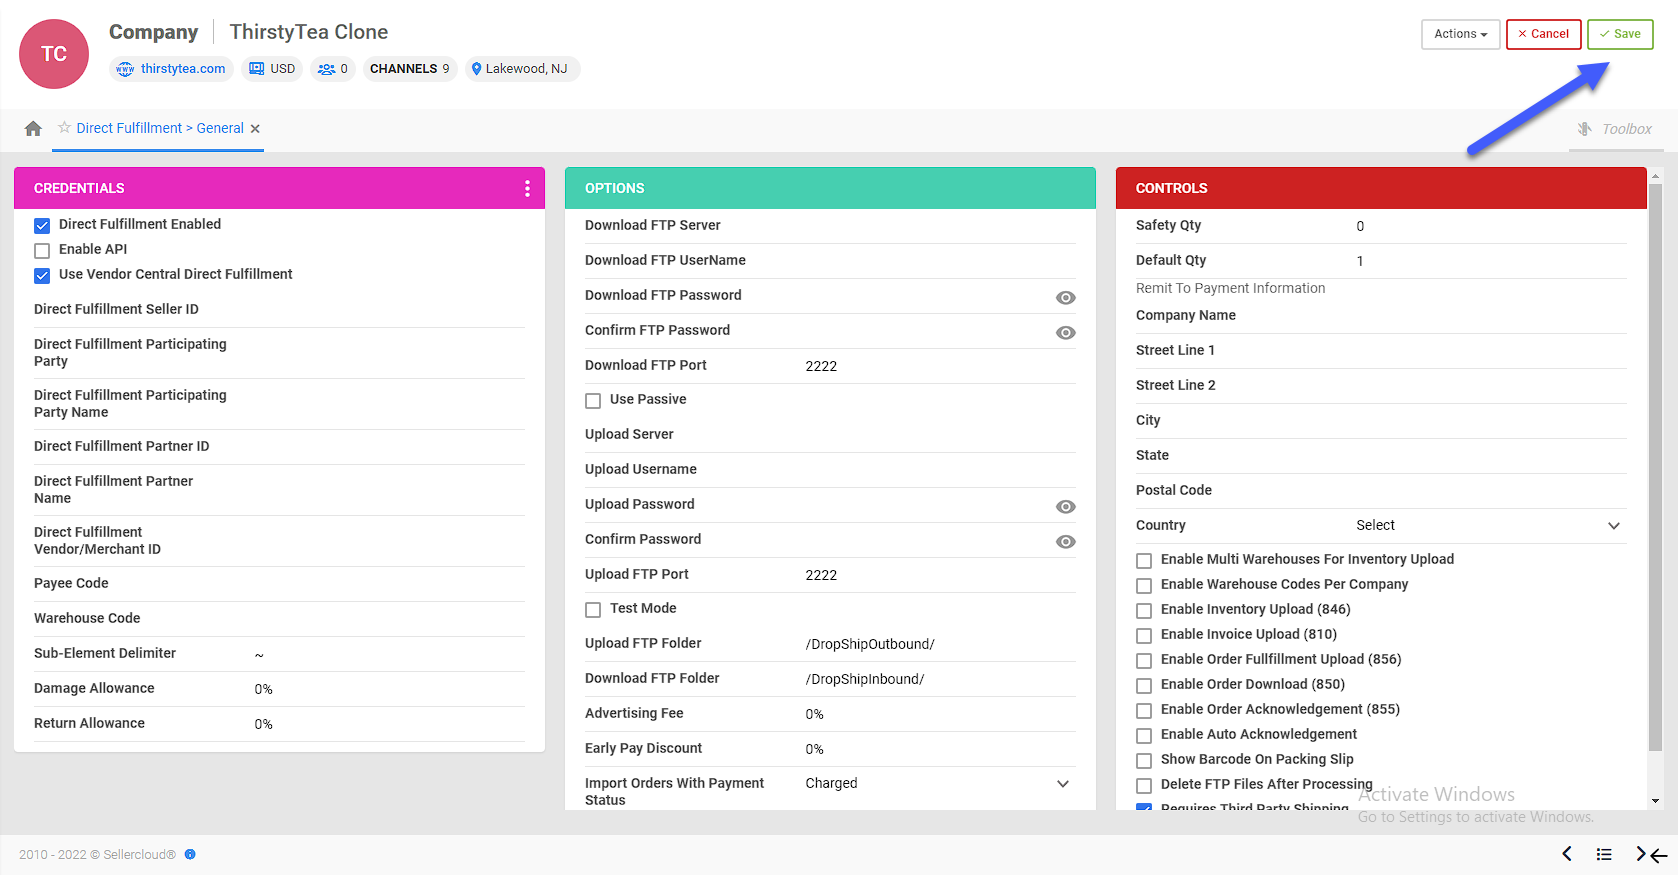The width and height of the screenshot is (1678, 875).
Task: Click the Company Name field
Action: tap(1490, 316)
